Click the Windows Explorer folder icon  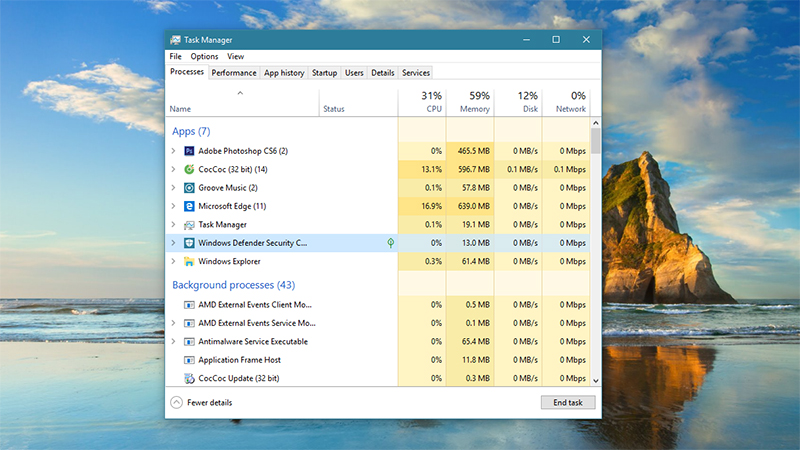[189, 261]
